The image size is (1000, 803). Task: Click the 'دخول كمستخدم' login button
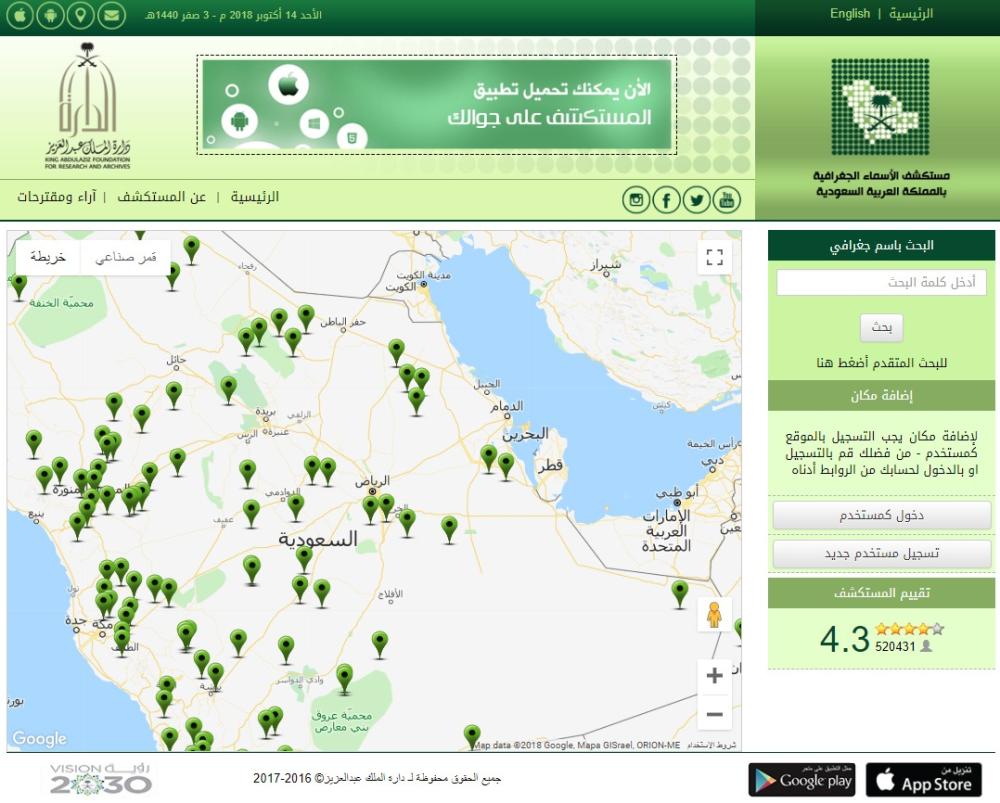click(881, 516)
